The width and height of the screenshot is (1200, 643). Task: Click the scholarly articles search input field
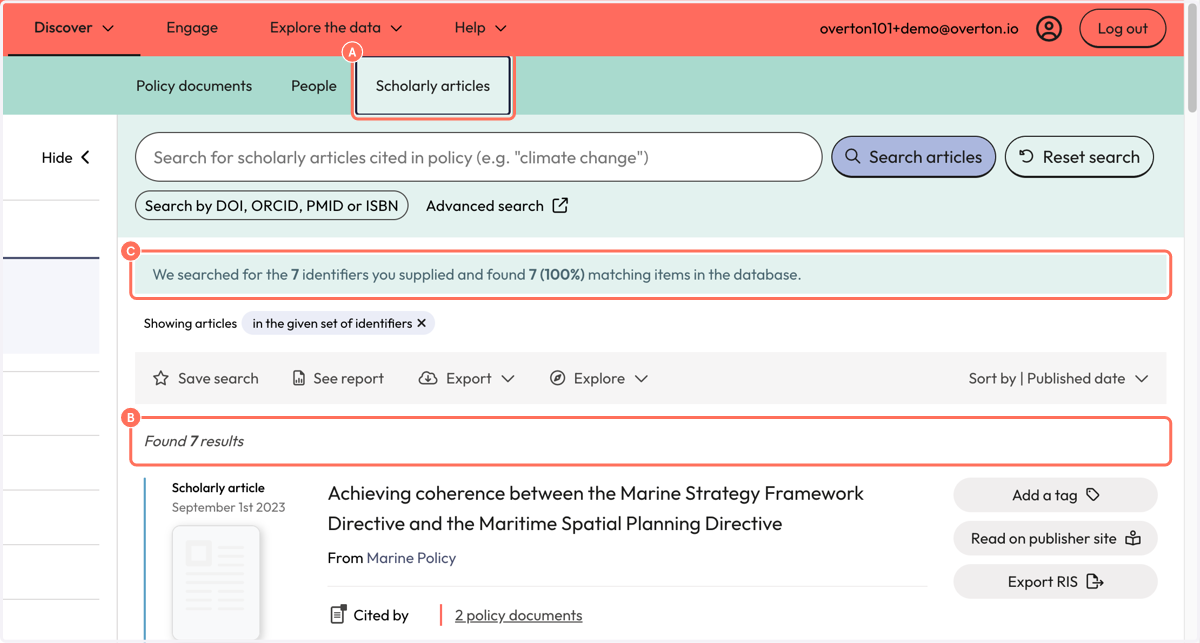(478, 157)
